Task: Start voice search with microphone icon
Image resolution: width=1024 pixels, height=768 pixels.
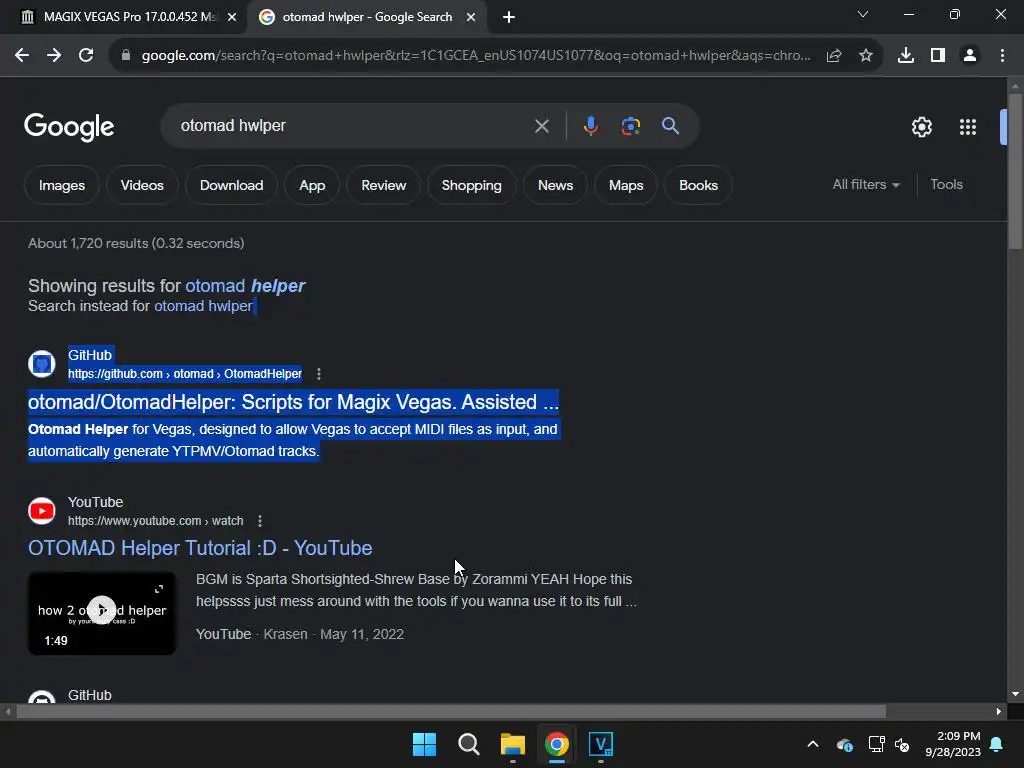Action: [x=590, y=126]
